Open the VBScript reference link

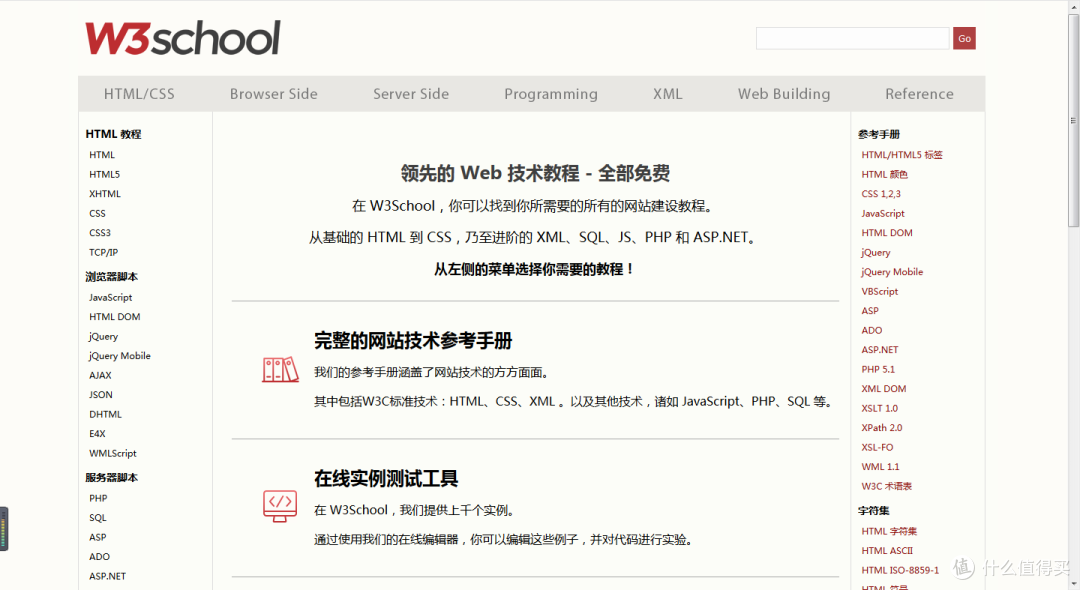pos(880,291)
